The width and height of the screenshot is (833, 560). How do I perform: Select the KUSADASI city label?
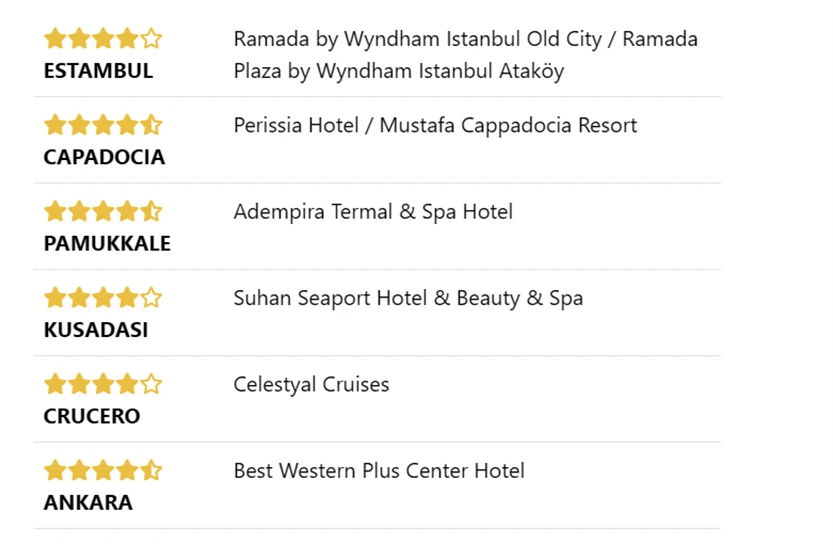coord(96,330)
